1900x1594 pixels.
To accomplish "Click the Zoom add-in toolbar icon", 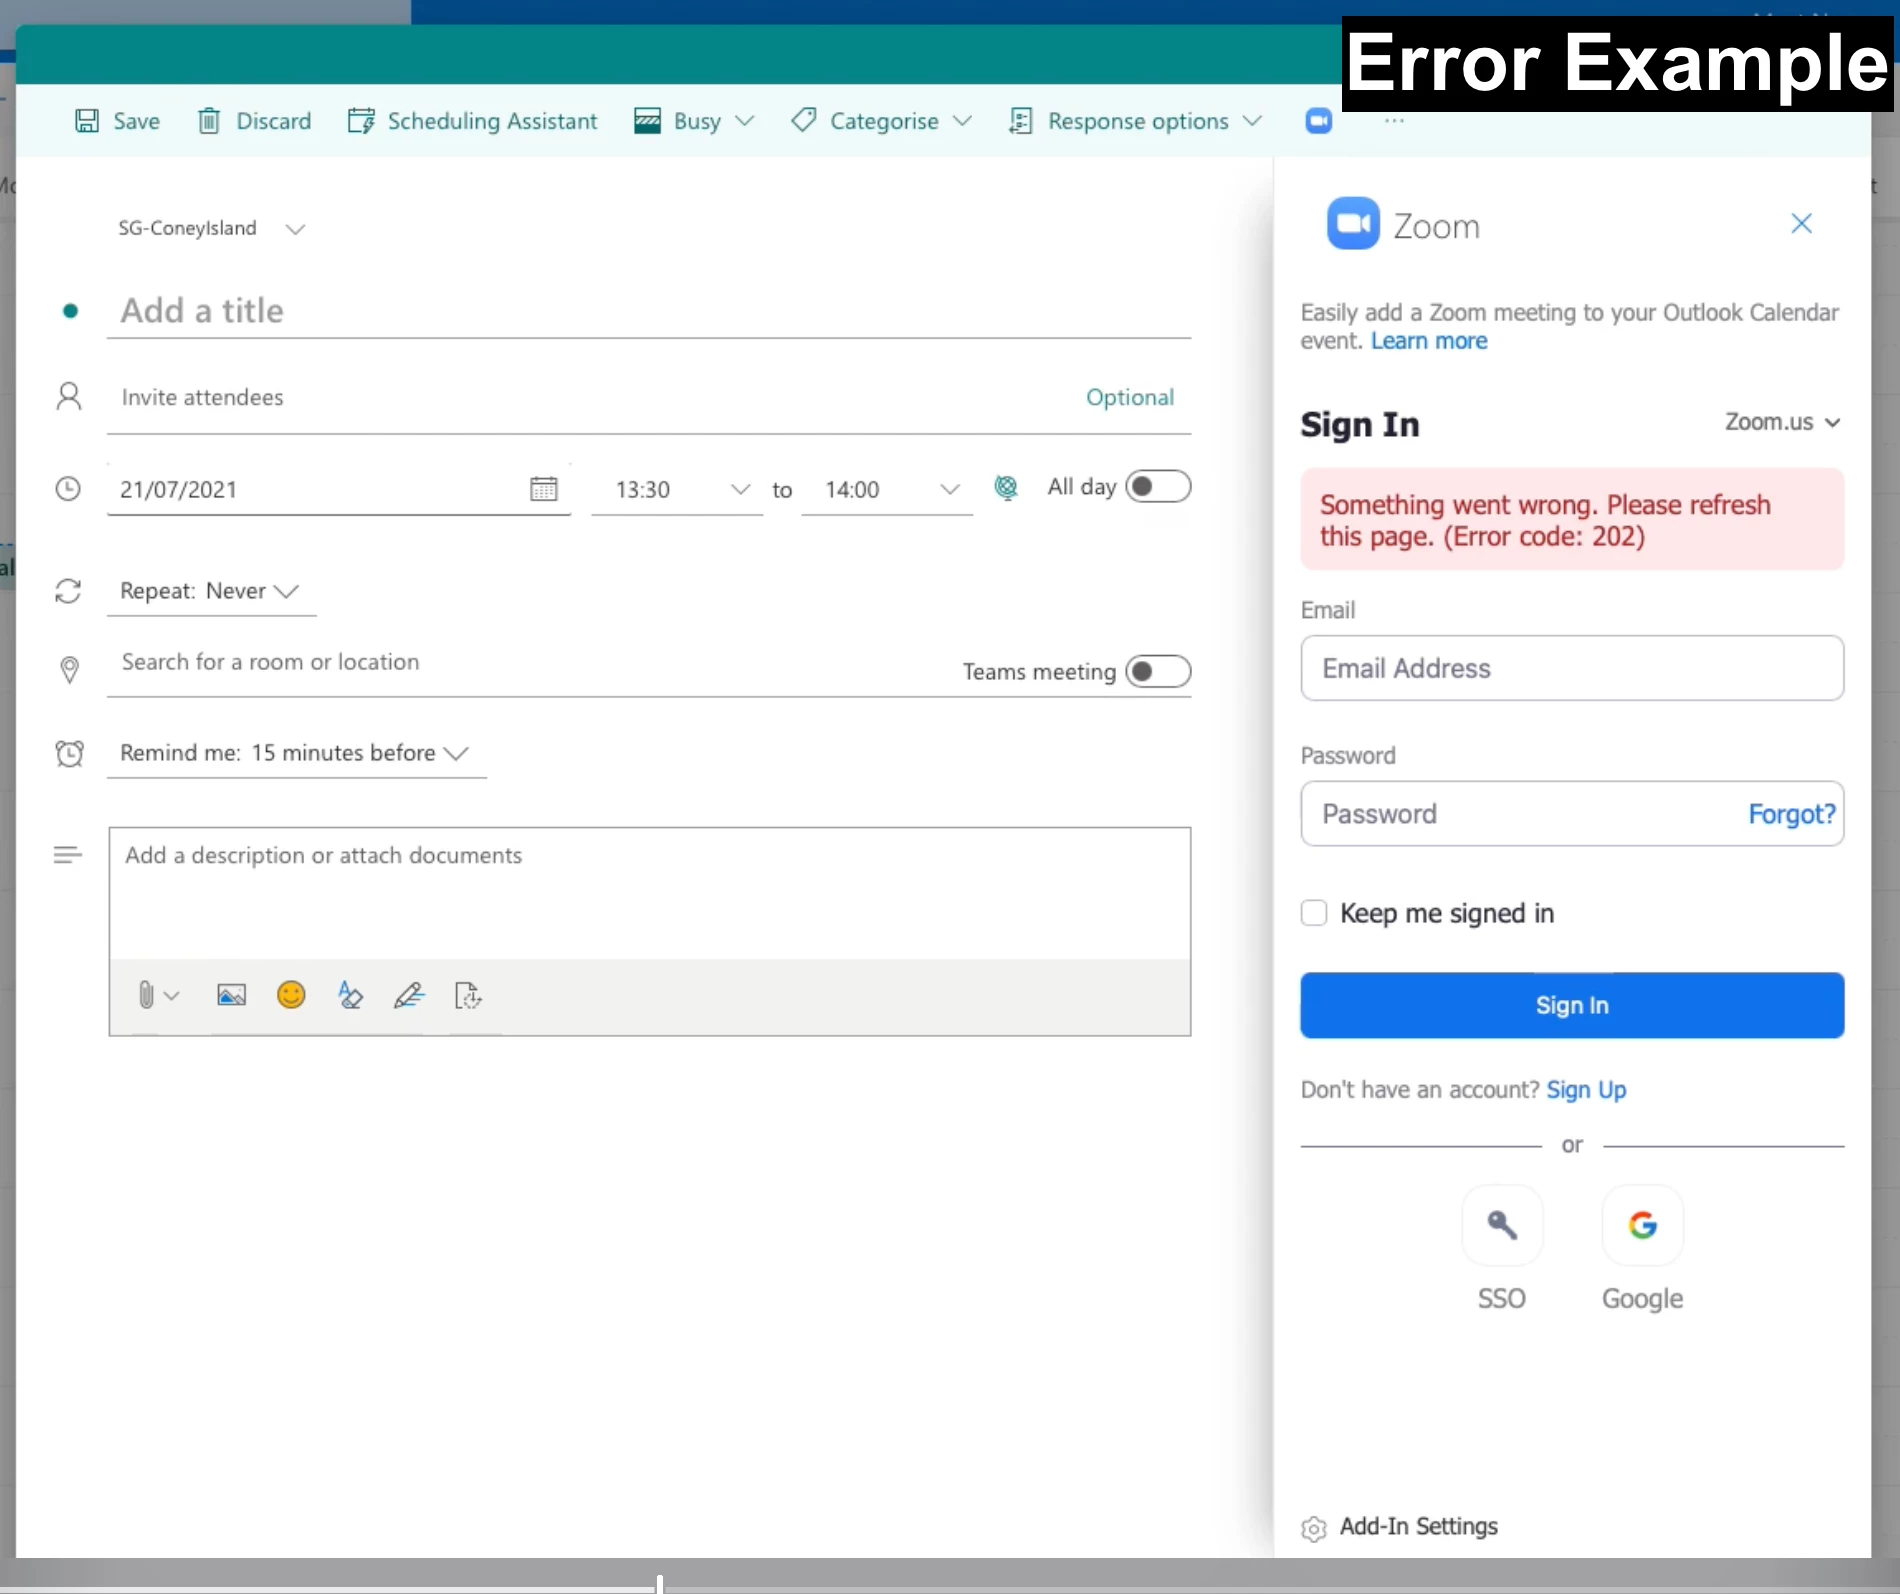I will (x=1319, y=121).
